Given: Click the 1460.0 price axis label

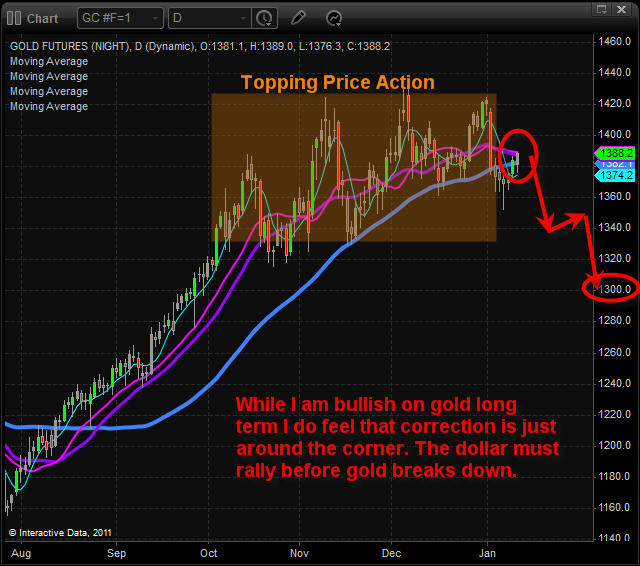Looking at the screenshot, I should 615,41.
